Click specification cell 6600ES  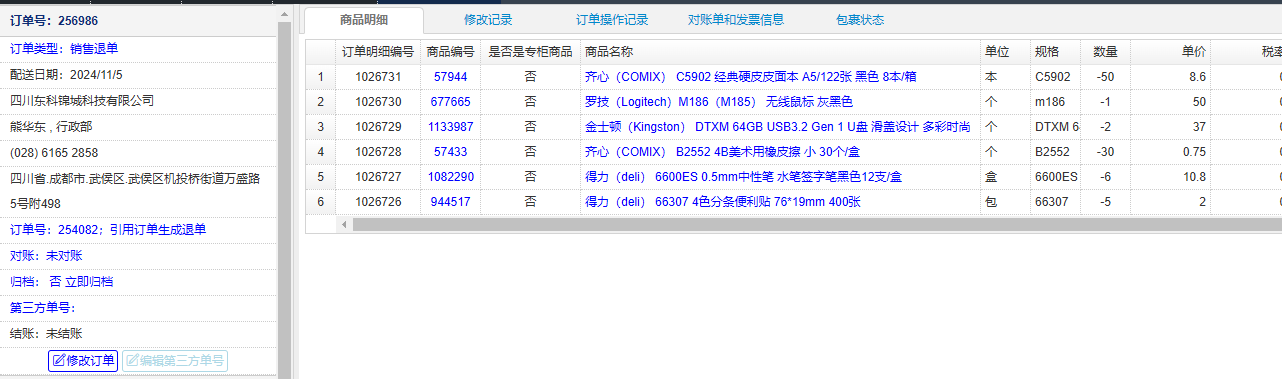click(x=1056, y=177)
